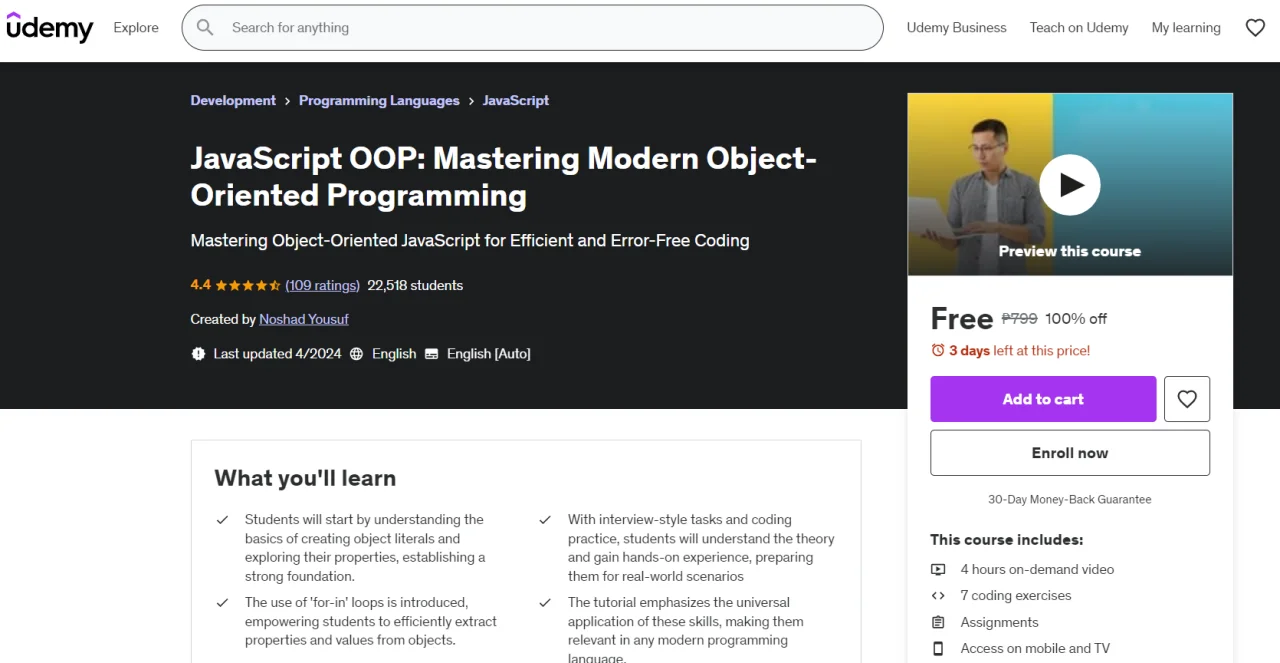This screenshot has width=1280, height=663.
Task: Click chevron after Development breadcrumb
Action: tap(287, 101)
